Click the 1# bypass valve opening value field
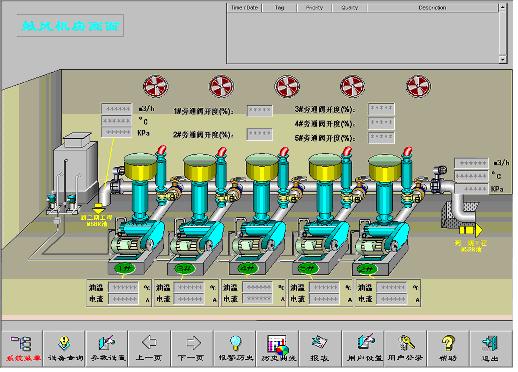Image resolution: width=518 pixels, height=372 pixels. pyautogui.click(x=259, y=110)
